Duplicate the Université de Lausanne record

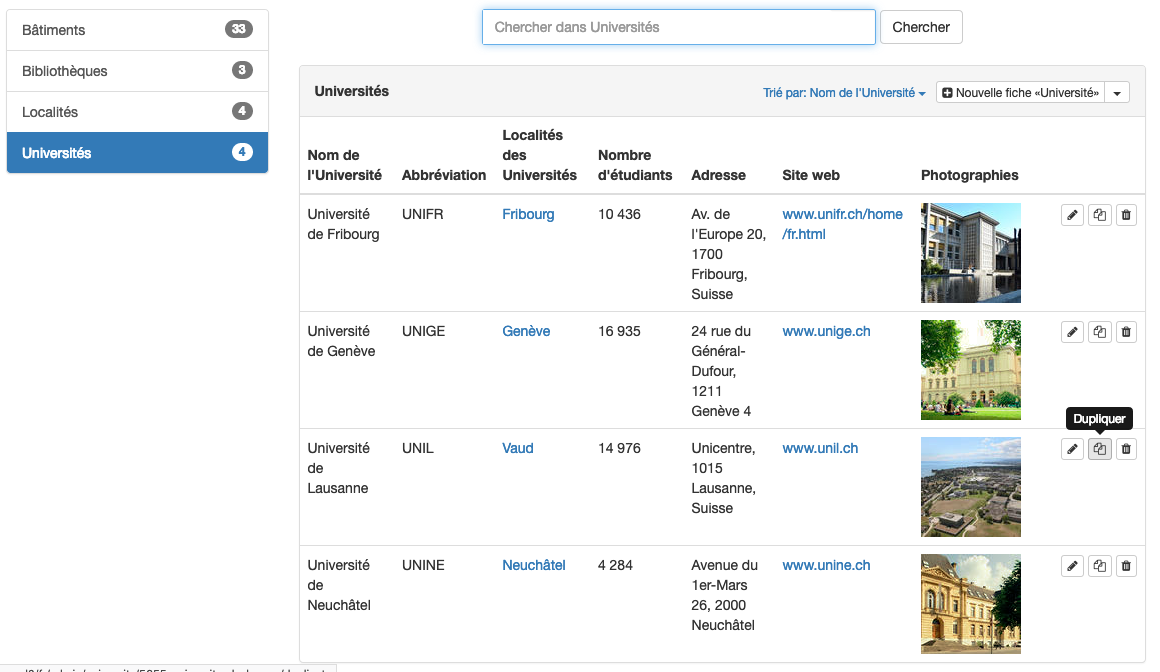pyautogui.click(x=1099, y=449)
